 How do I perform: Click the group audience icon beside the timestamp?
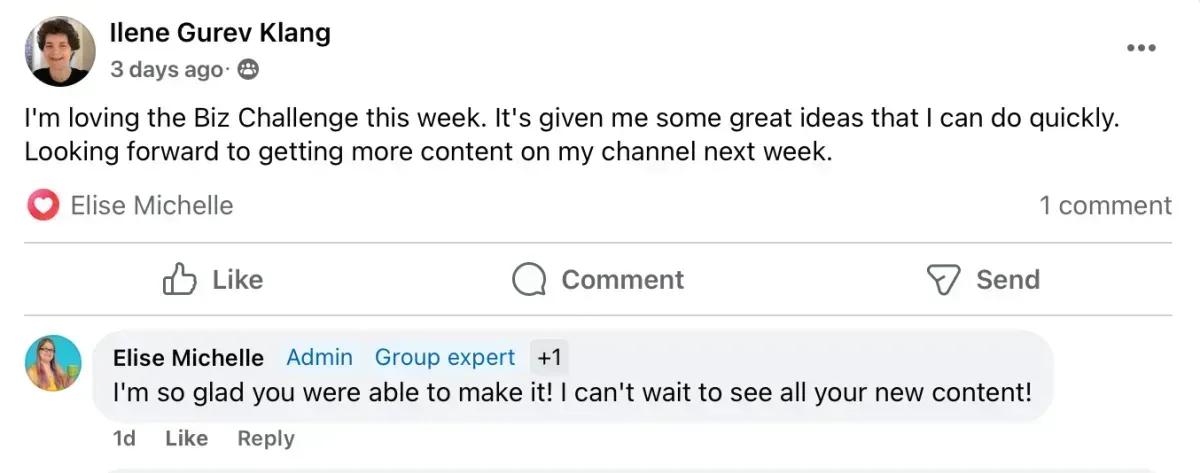(249, 70)
